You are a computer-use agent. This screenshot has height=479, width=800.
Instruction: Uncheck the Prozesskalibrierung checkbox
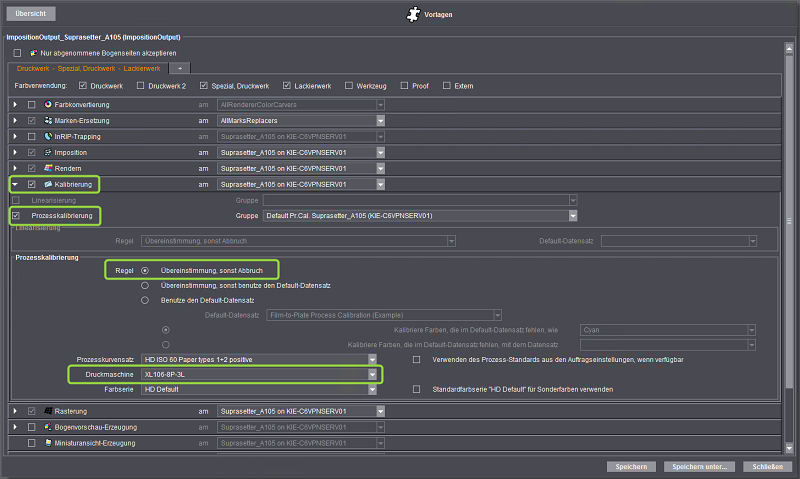(16, 215)
